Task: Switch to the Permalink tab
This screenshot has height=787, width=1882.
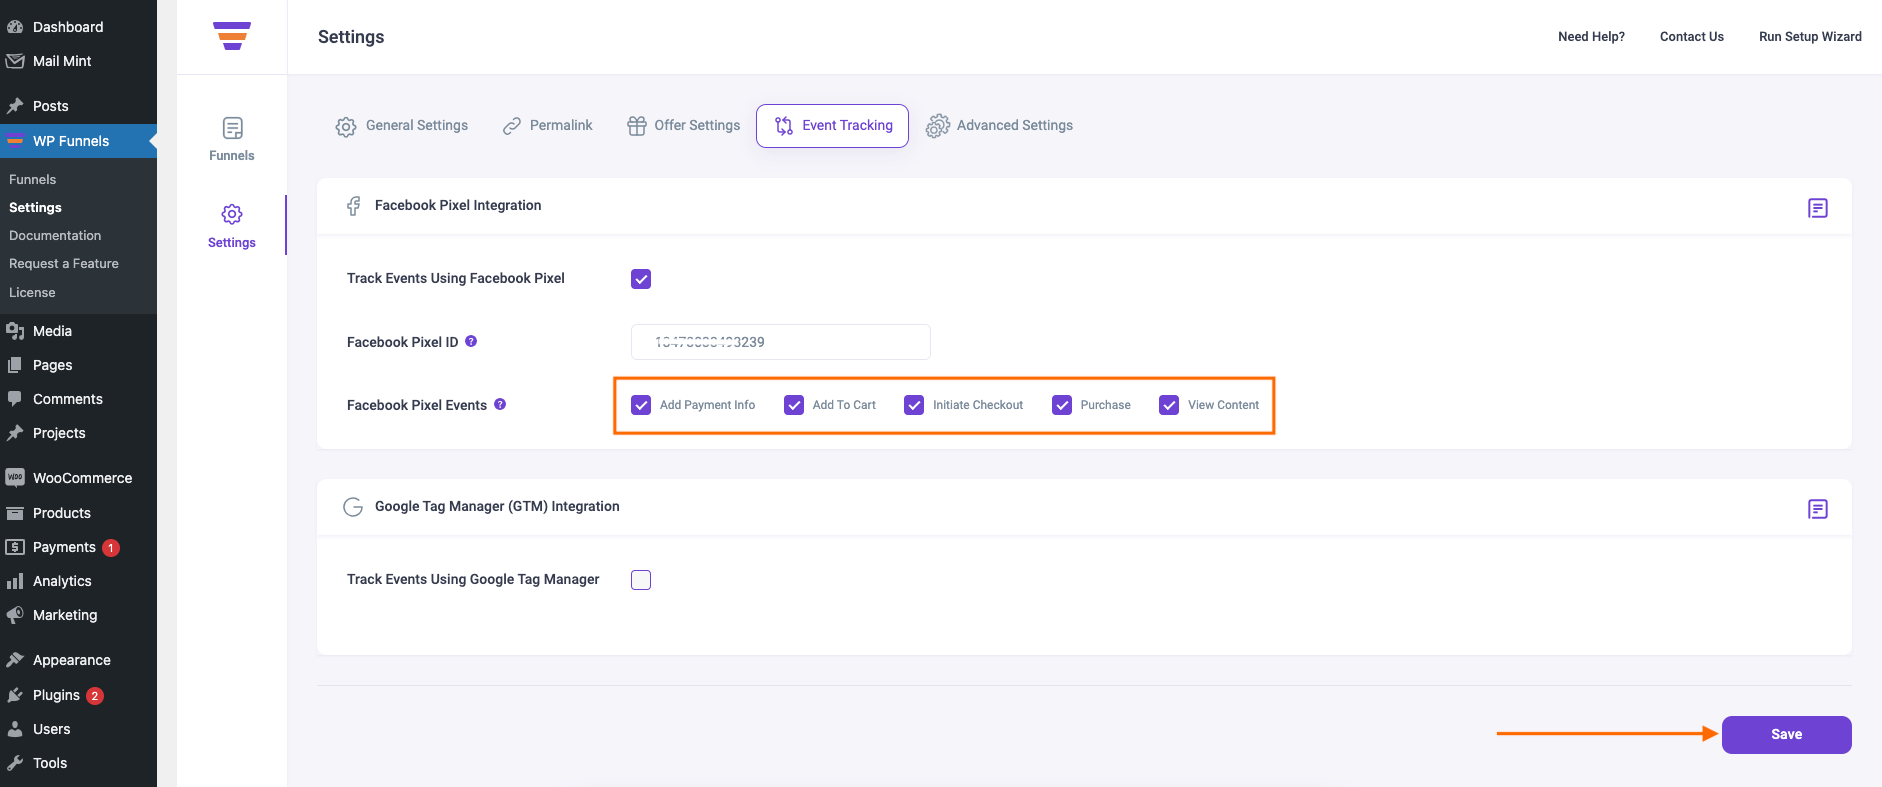Action: (548, 126)
